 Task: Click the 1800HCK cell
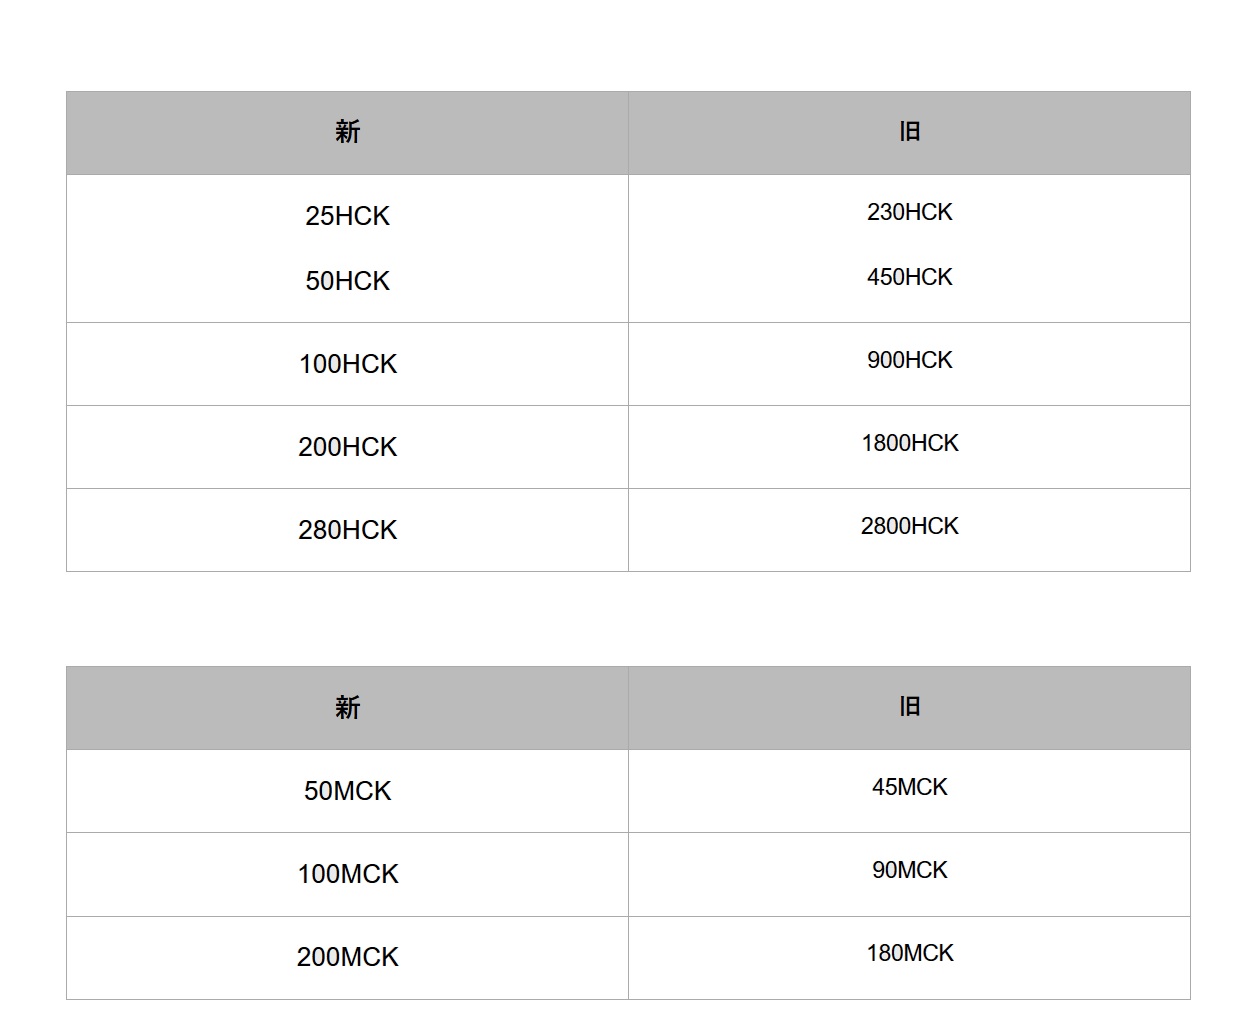point(909,447)
